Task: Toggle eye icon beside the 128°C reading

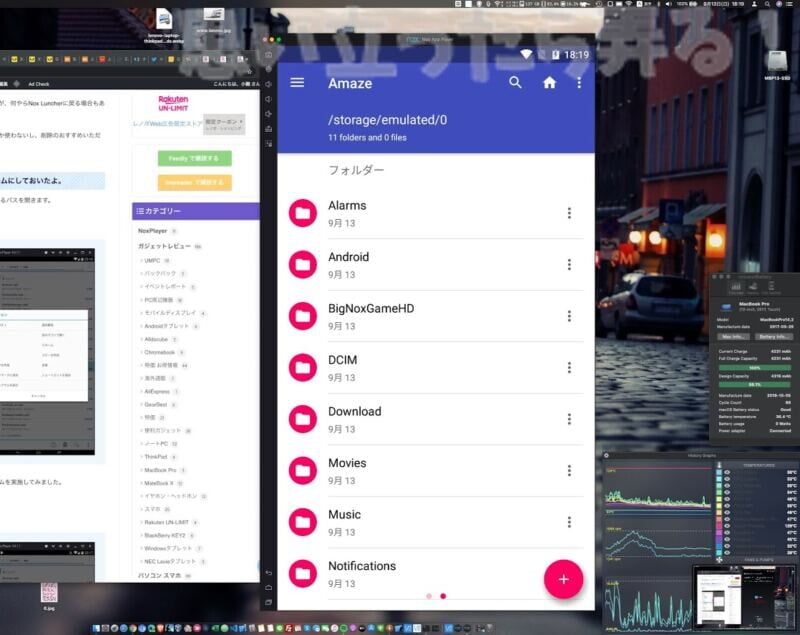Action: [727, 526]
